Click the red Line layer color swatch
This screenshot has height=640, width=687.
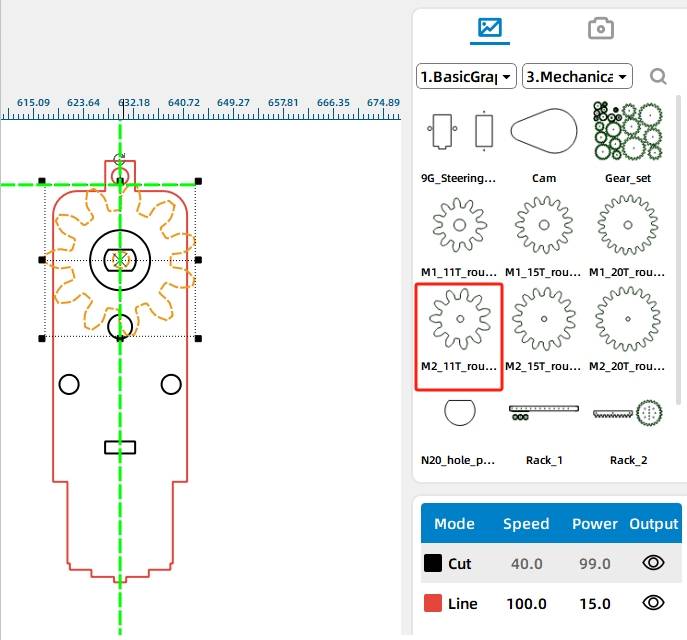pos(433,603)
